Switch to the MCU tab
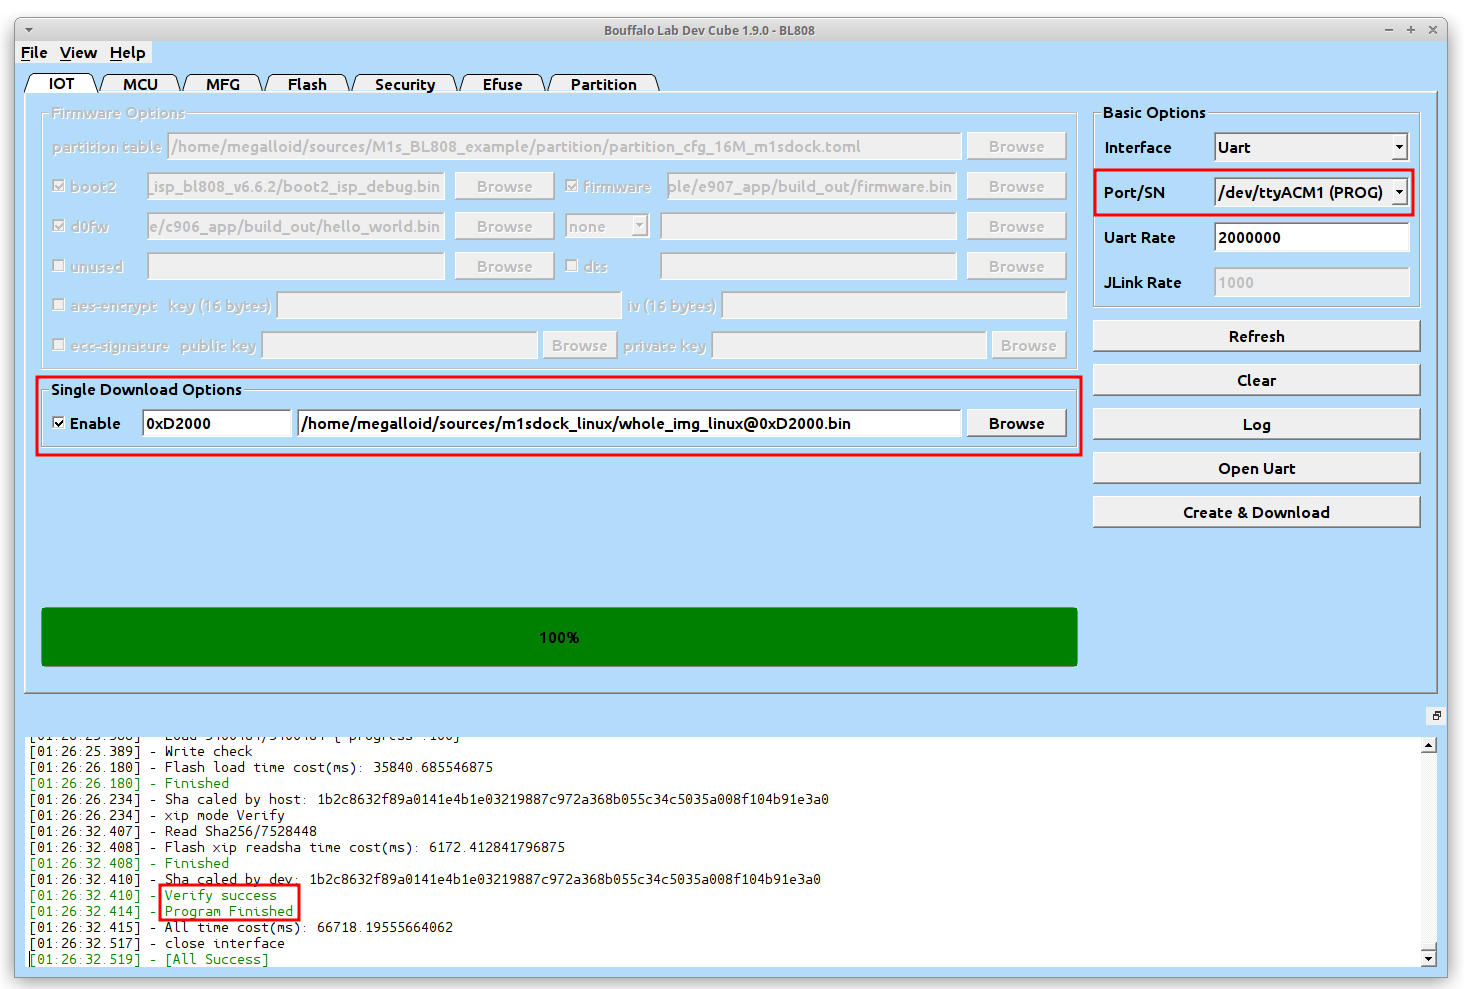Image resolution: width=1464 pixels, height=989 pixels. pyautogui.click(x=140, y=84)
